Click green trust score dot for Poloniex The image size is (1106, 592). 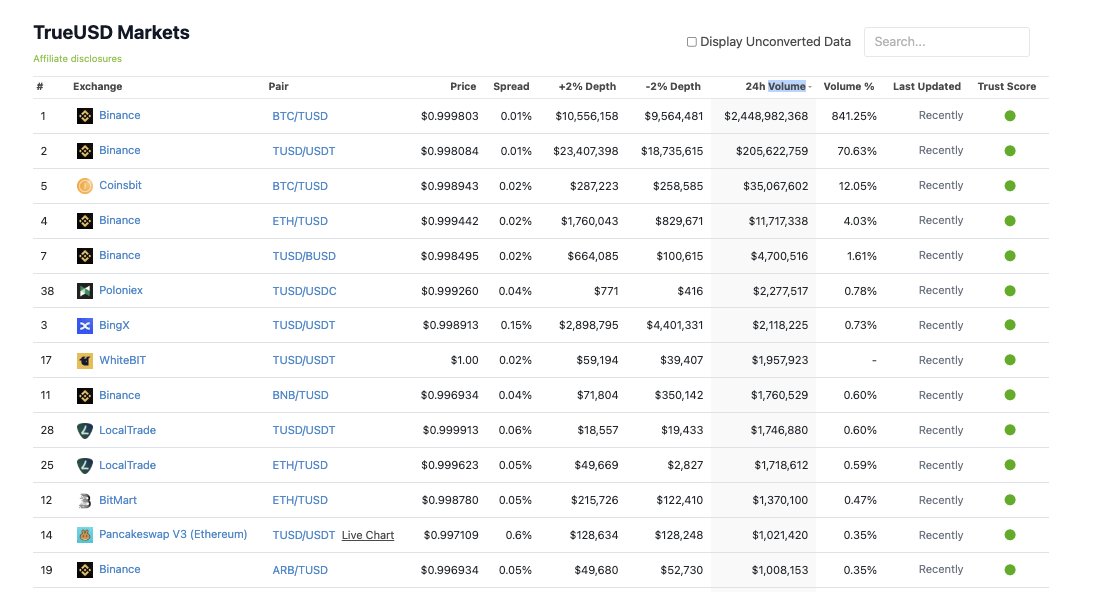click(1010, 291)
